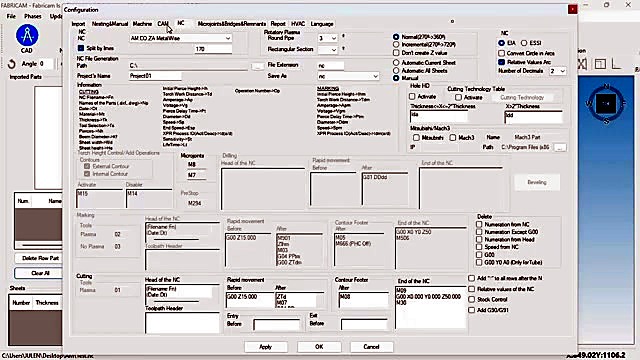Viewport: 640px width, 360px height.
Task: Select Automatic Current Sheet option
Action: [x=396, y=63]
